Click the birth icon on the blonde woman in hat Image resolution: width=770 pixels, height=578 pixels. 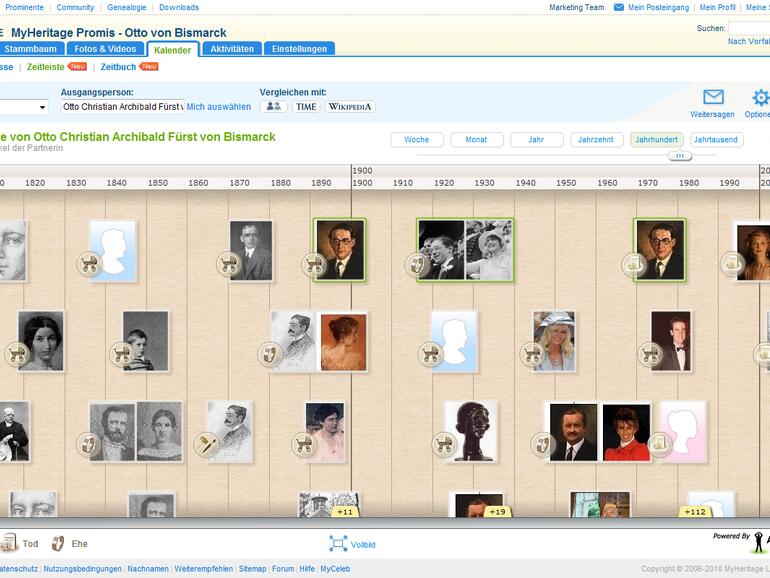[532, 354]
